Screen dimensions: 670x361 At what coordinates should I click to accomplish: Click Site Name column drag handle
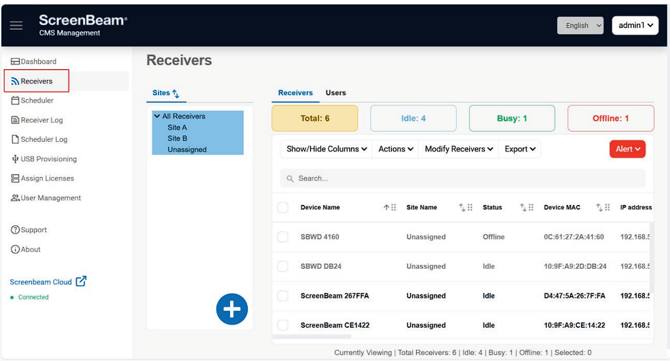[x=470, y=208]
